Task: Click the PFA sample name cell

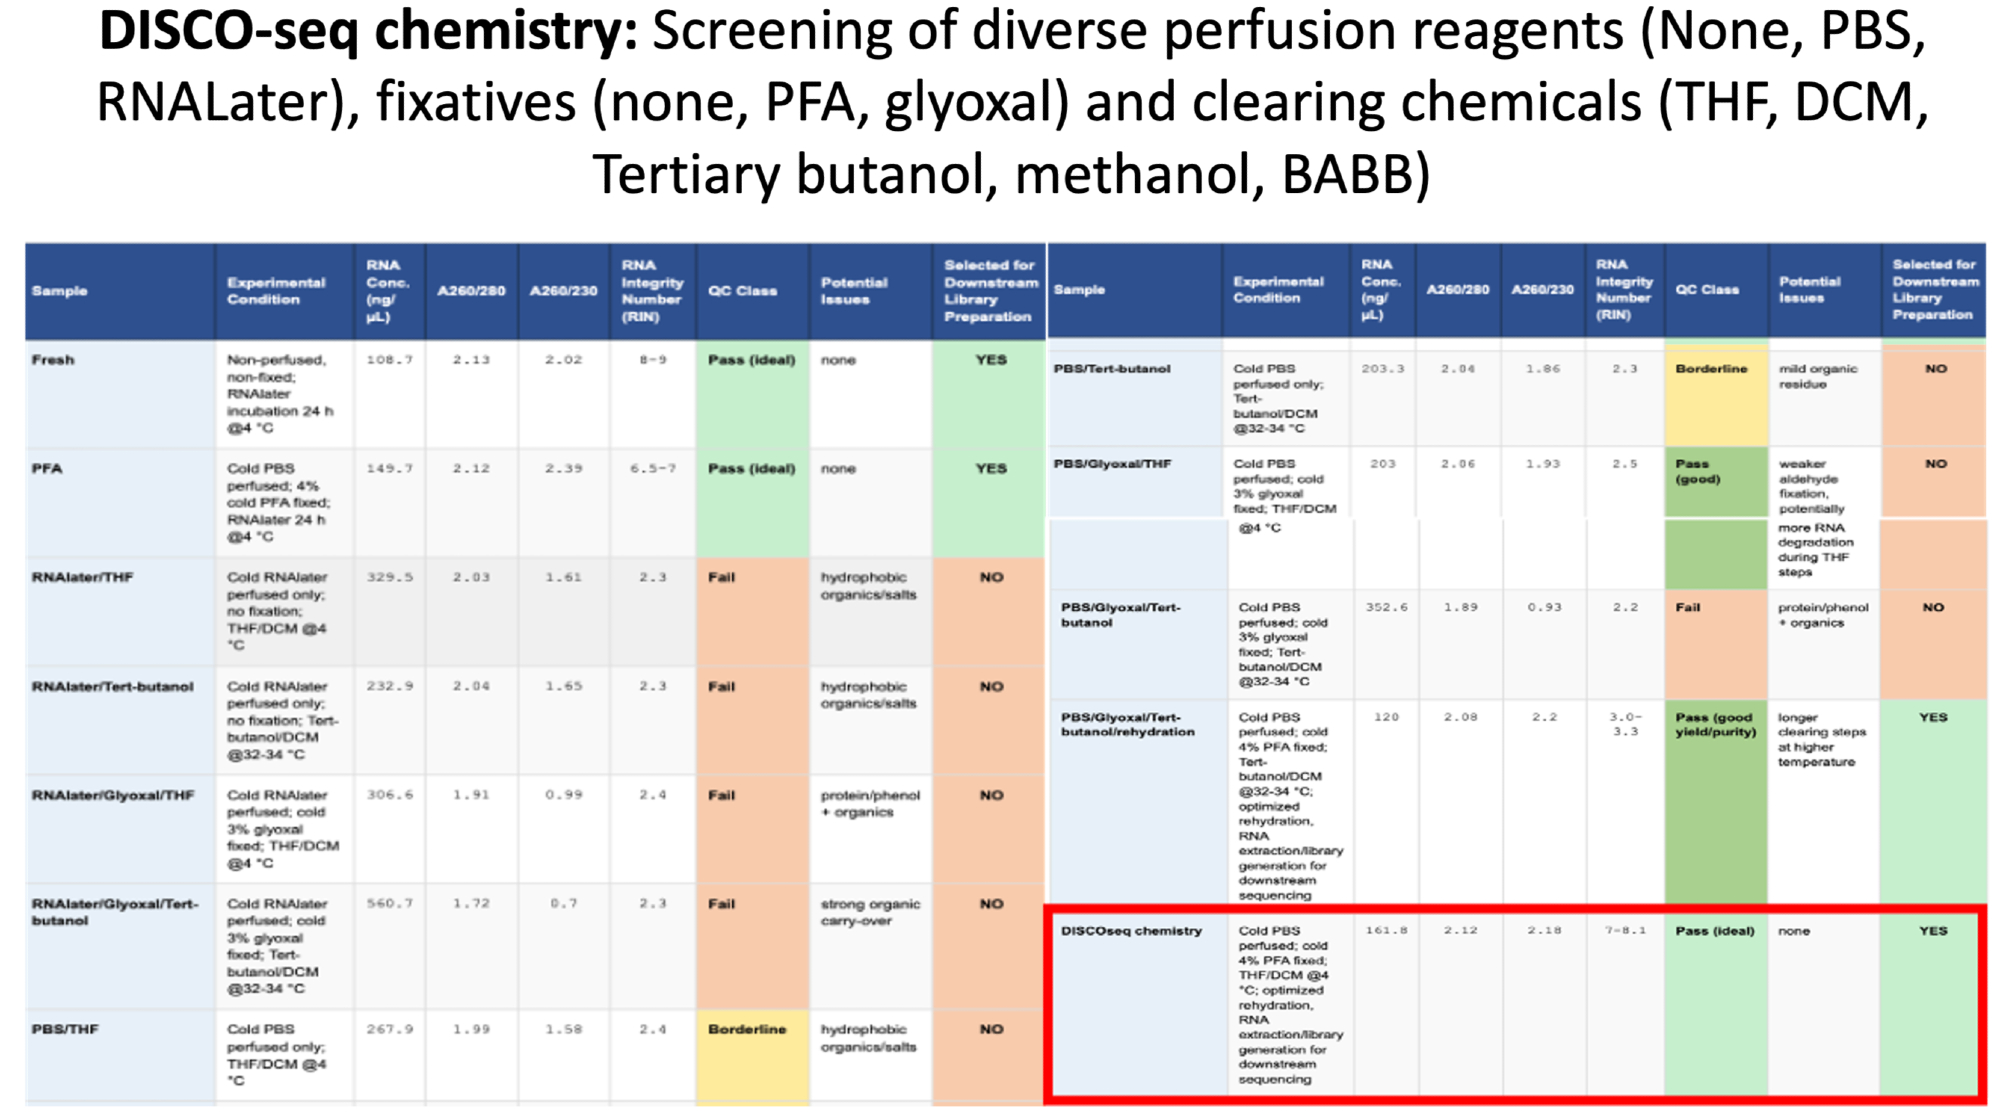Action: pos(48,469)
